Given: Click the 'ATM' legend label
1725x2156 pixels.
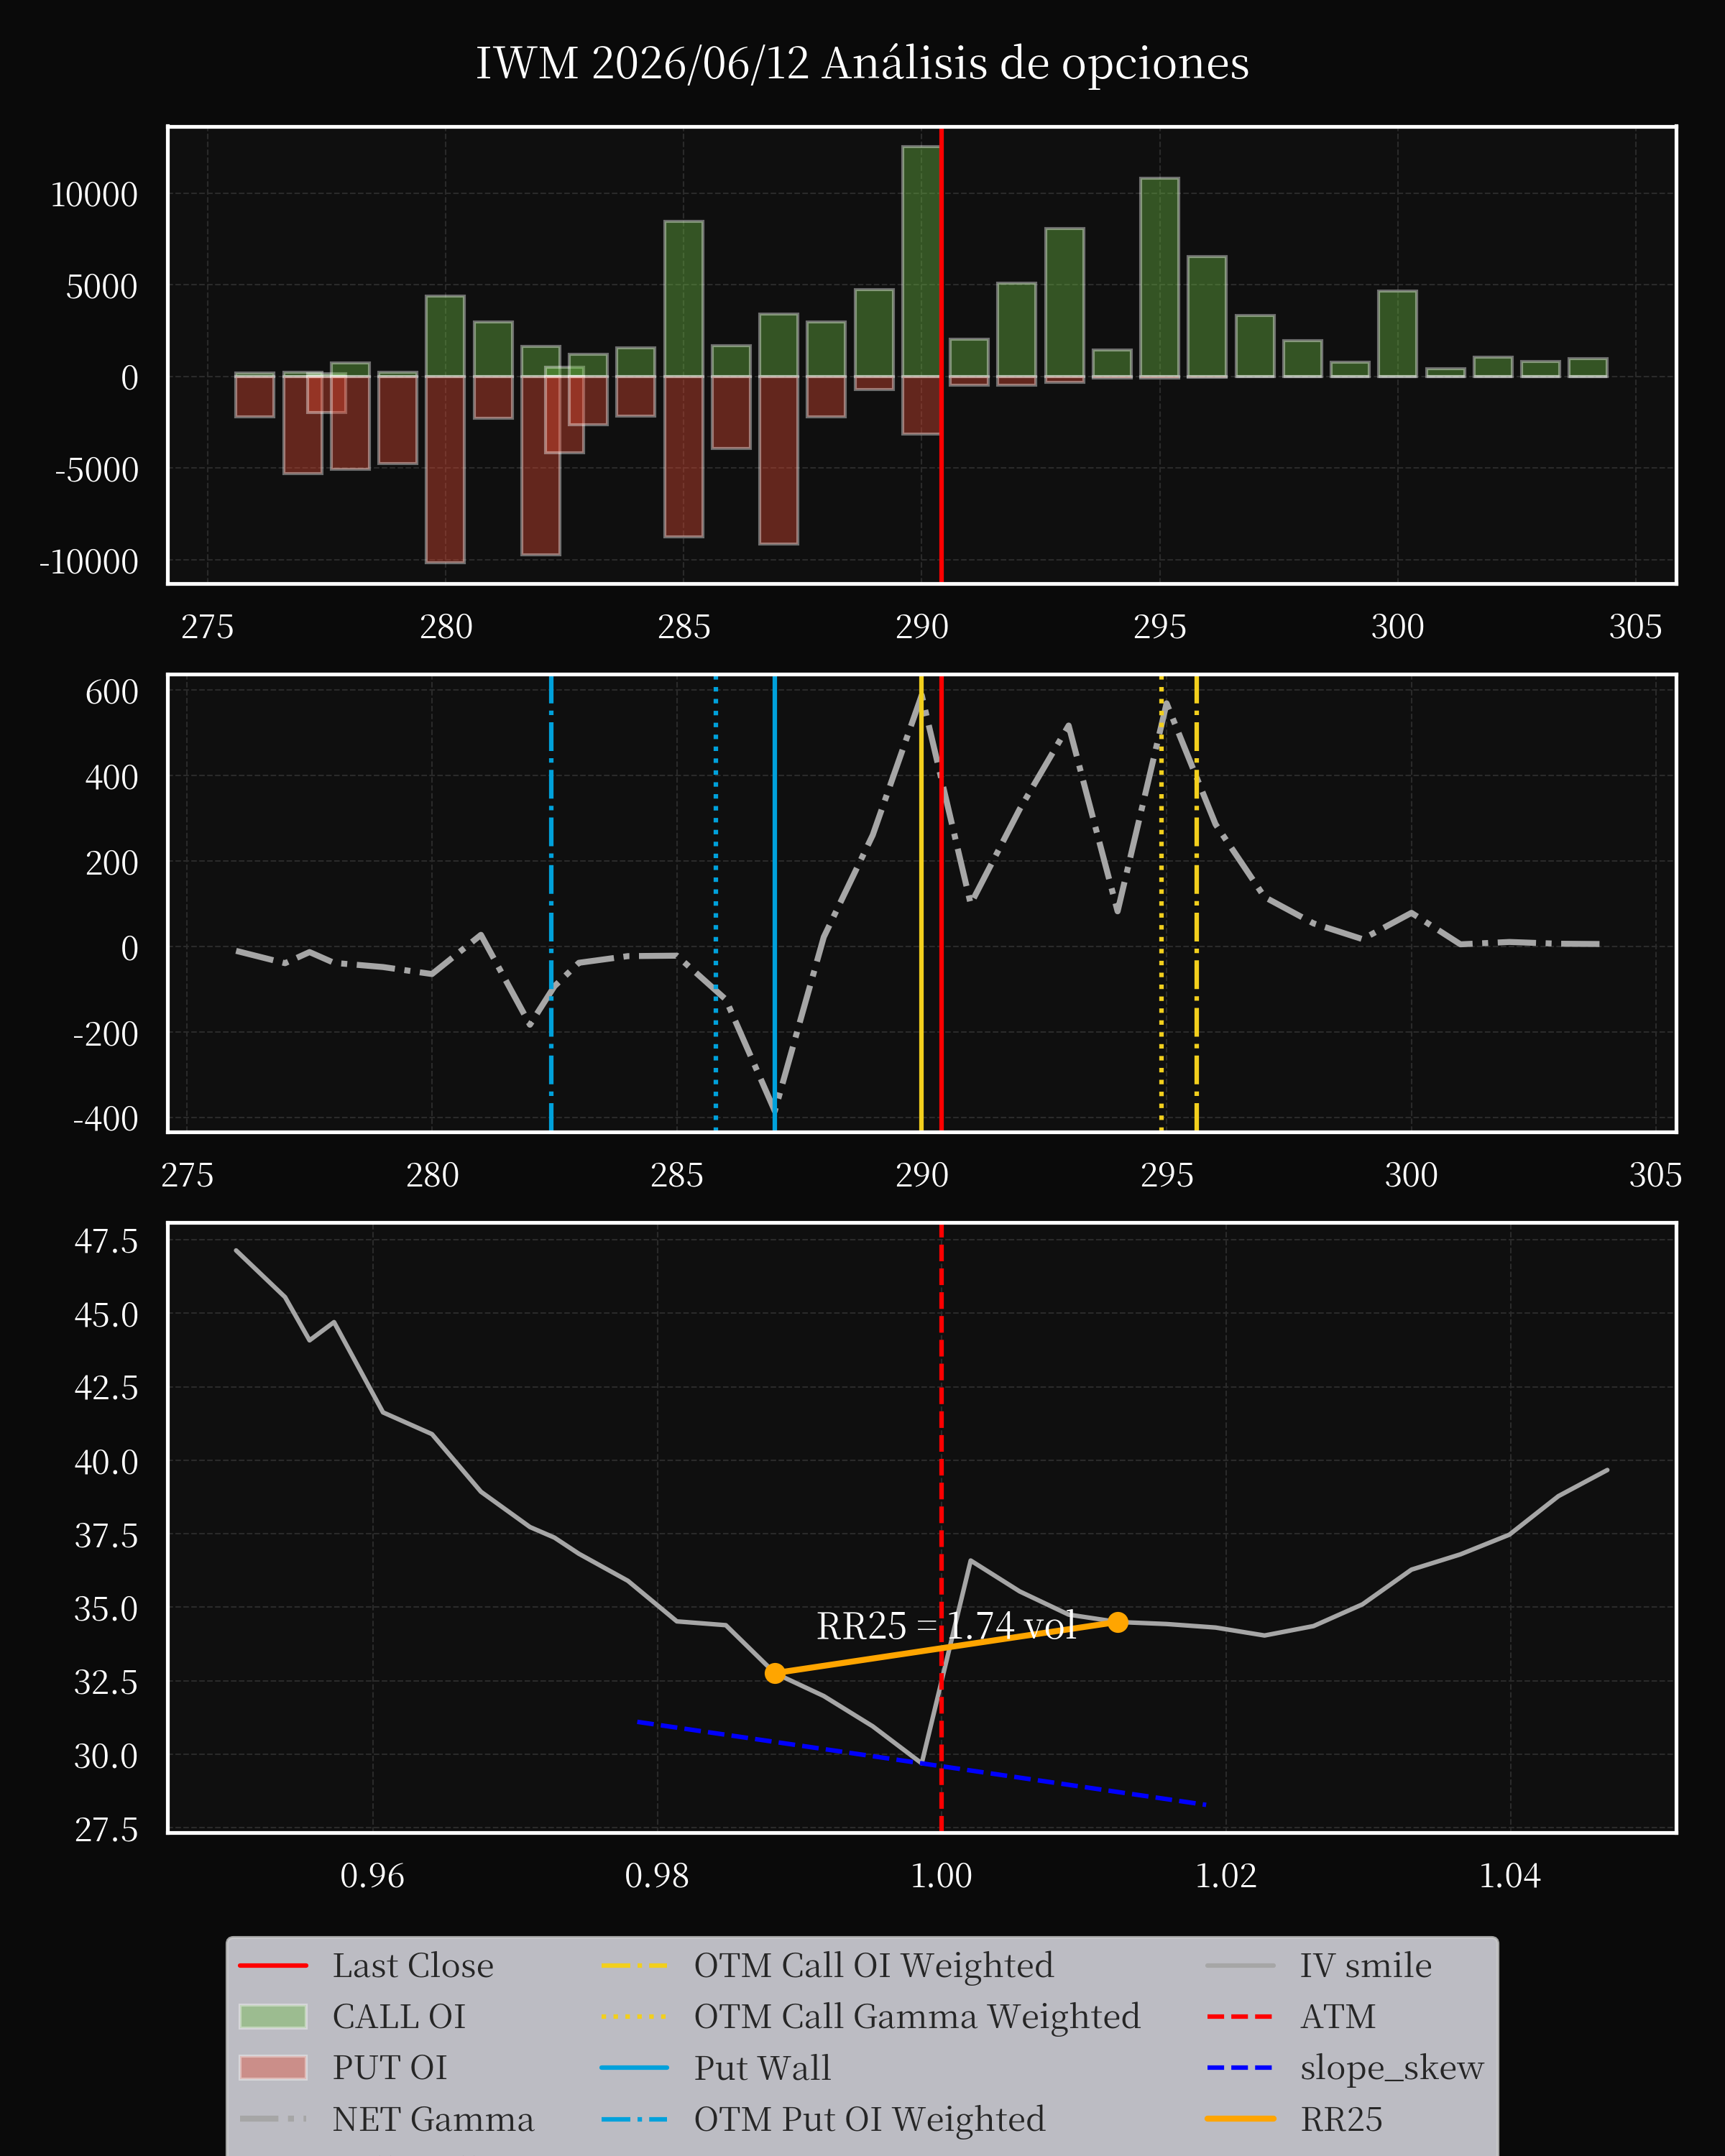Looking at the screenshot, I should coord(1337,2016).
